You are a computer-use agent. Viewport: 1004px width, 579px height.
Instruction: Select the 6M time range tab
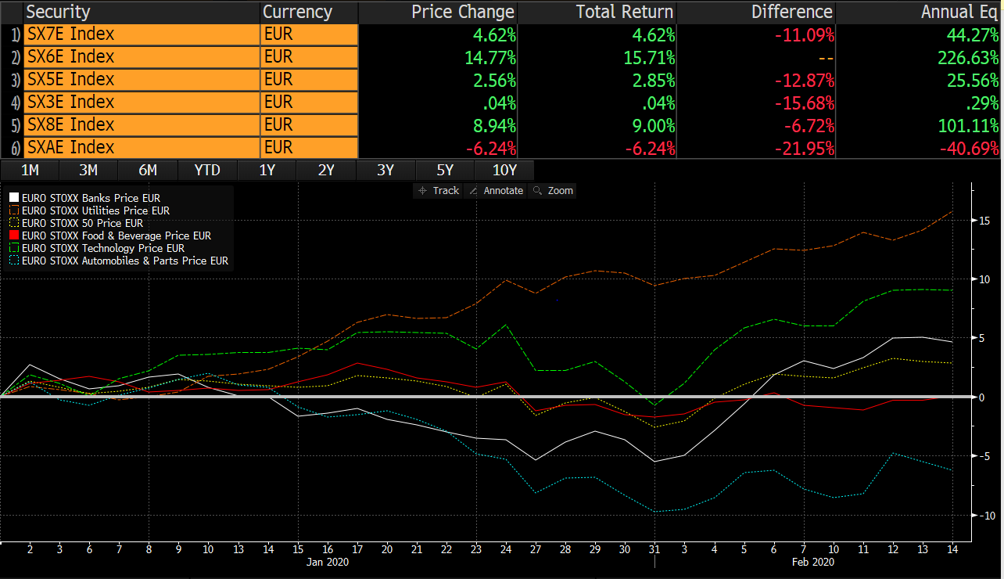(x=147, y=170)
